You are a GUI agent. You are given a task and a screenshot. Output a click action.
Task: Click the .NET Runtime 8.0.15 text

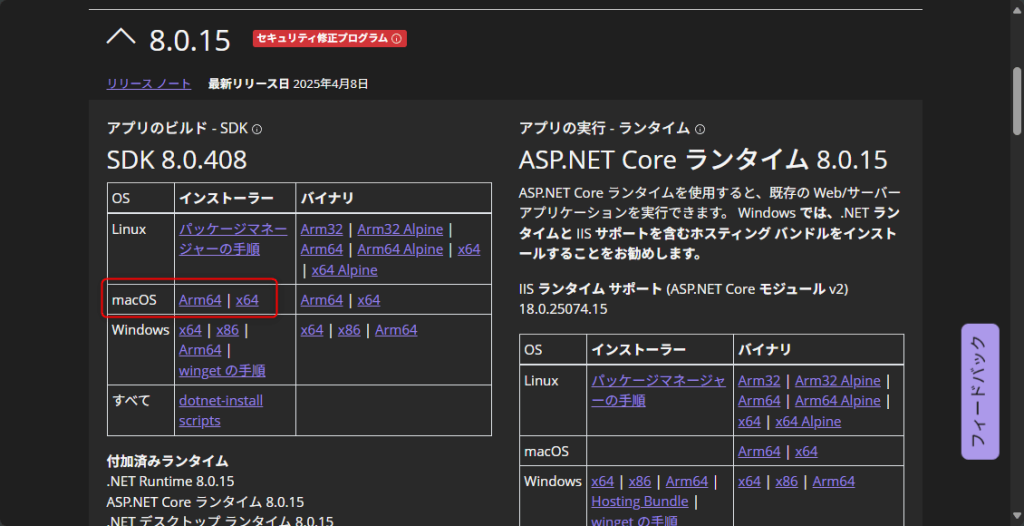[x=170, y=482]
